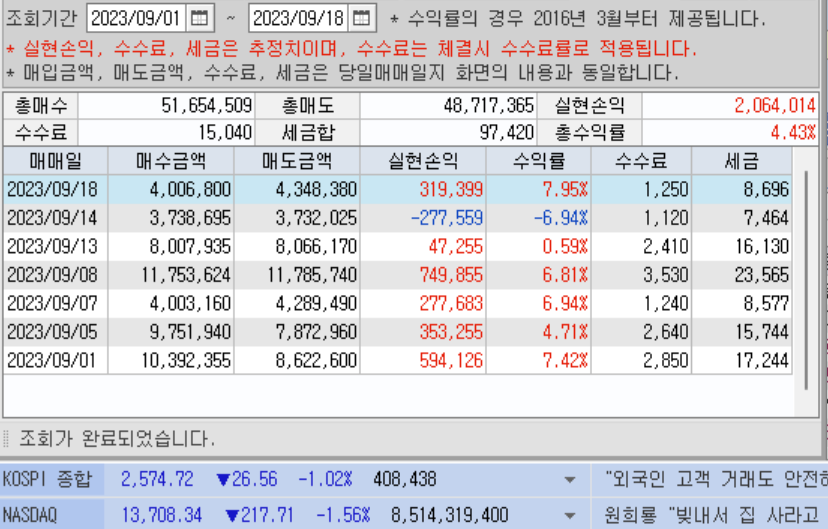Edit the end date field 2023/09/18
Screen dimensions: 828x529
298,18
